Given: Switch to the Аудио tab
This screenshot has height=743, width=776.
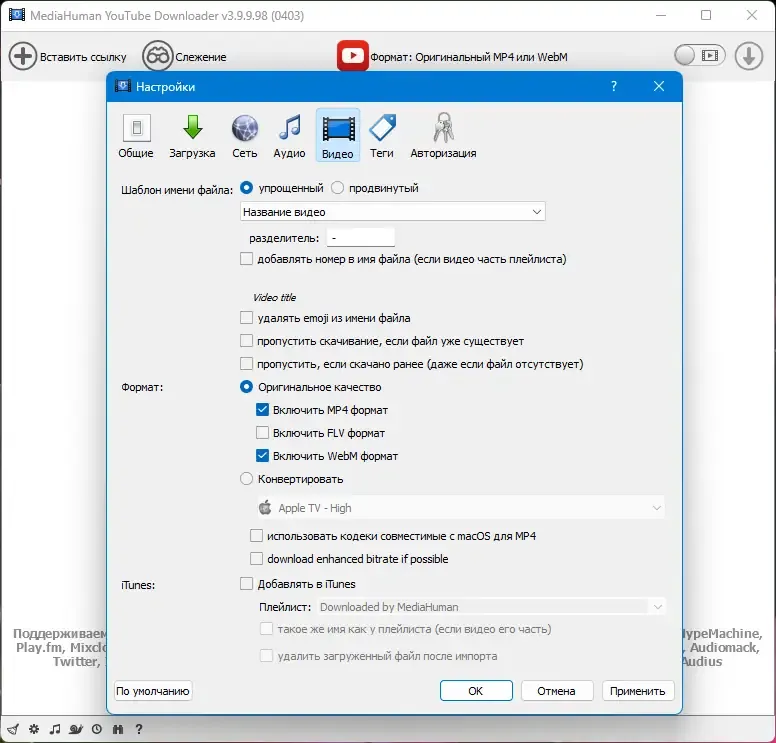Looking at the screenshot, I should point(290,135).
